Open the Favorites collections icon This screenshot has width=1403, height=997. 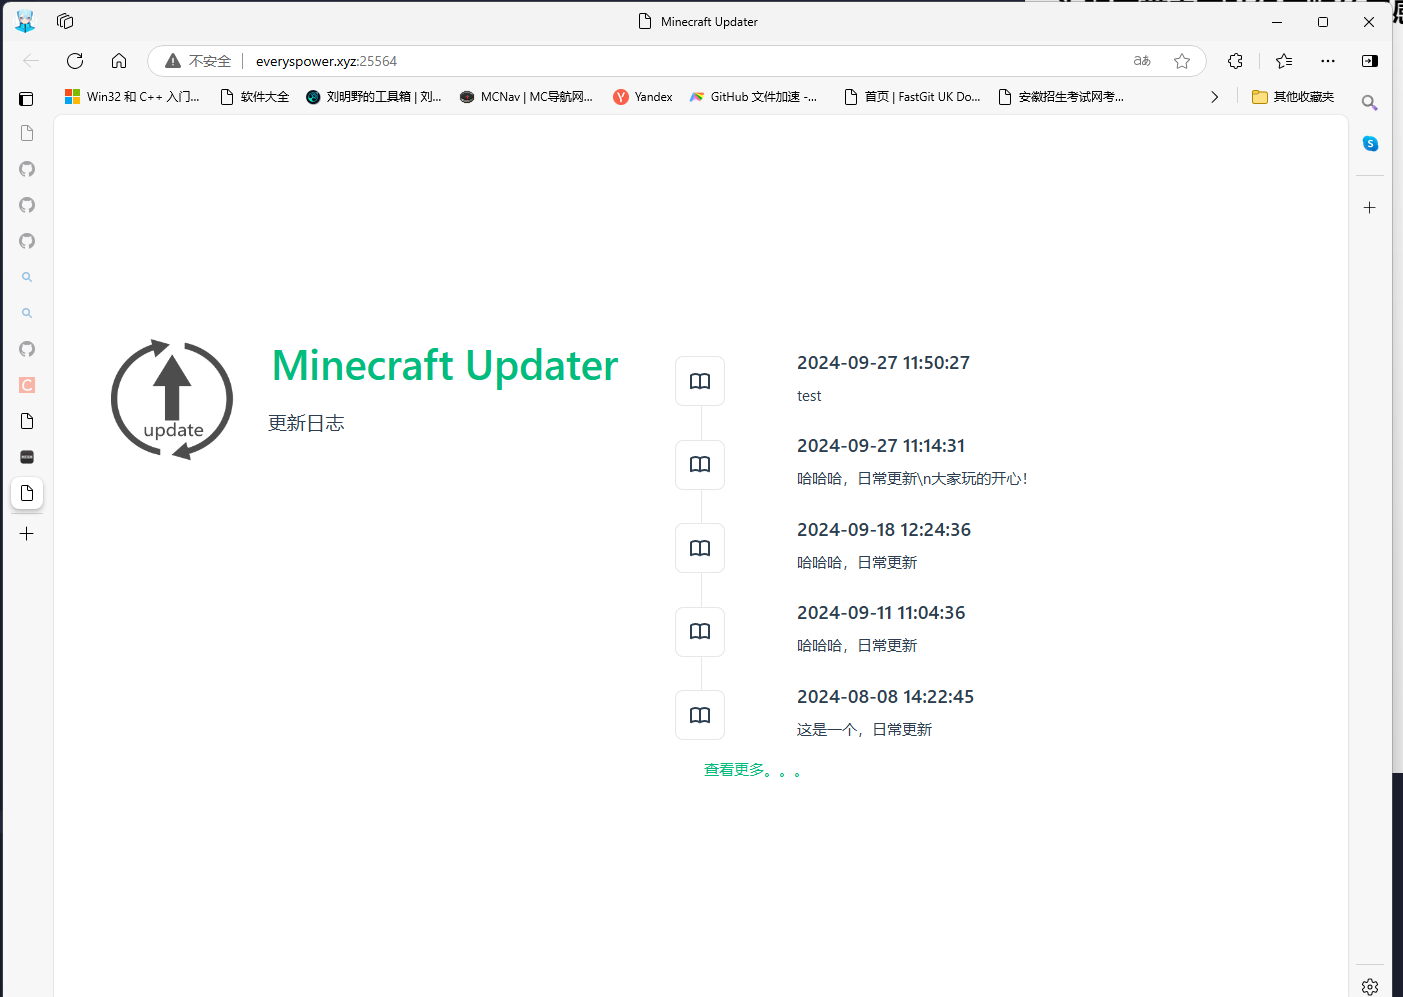tap(1284, 61)
